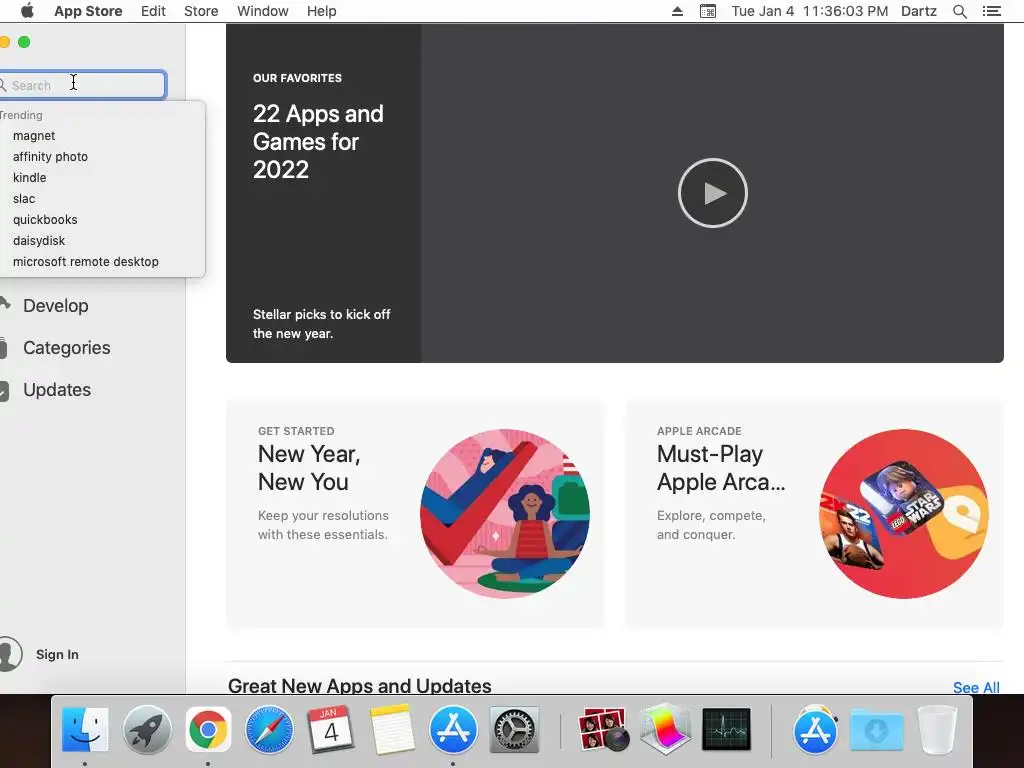Click the Apple Arcade games artwork
This screenshot has width=1024, height=768.
(904, 513)
